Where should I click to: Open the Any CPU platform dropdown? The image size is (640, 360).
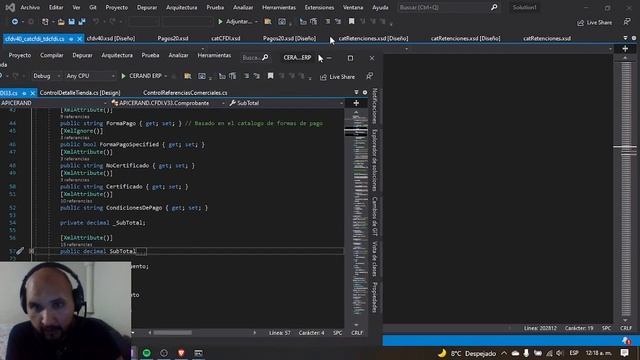click(90, 76)
